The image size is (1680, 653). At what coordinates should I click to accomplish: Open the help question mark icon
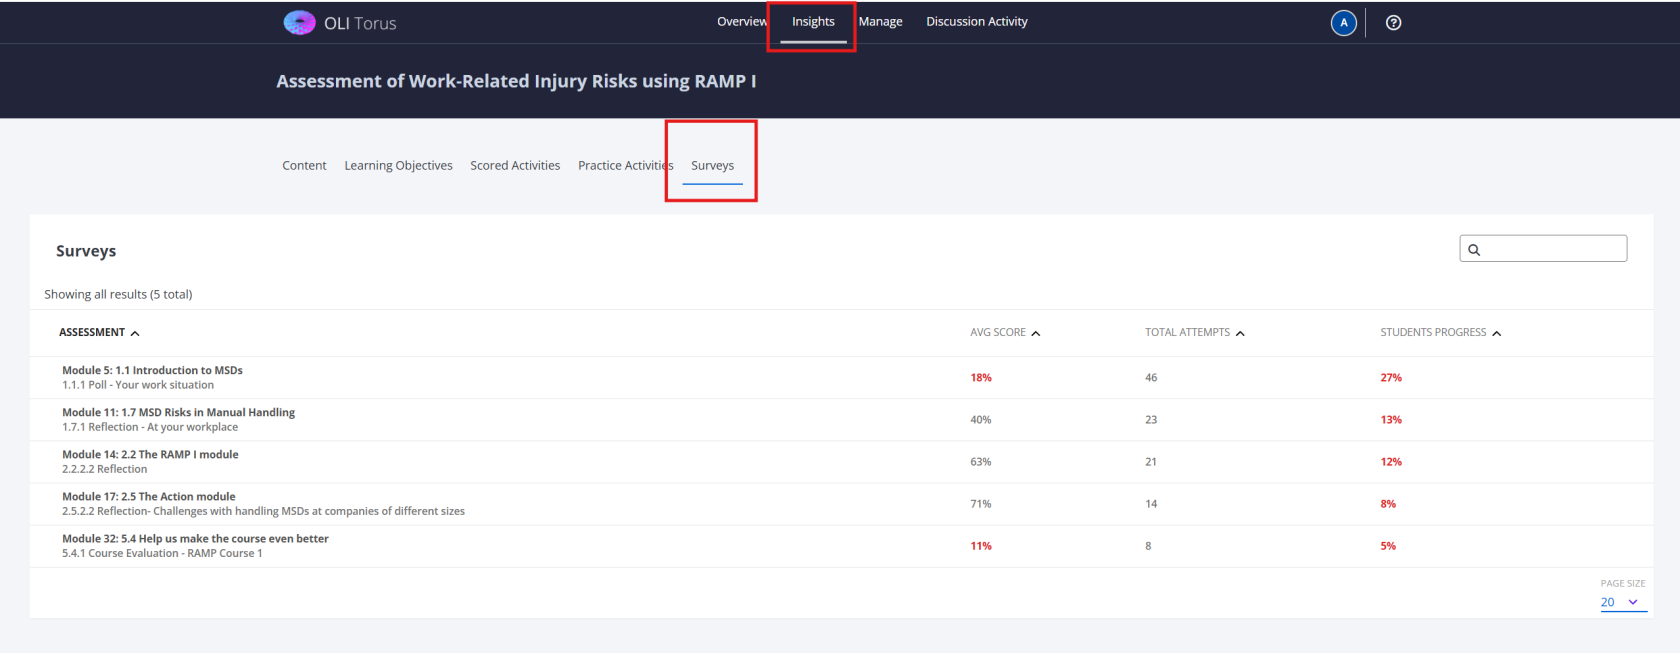[x=1393, y=23]
